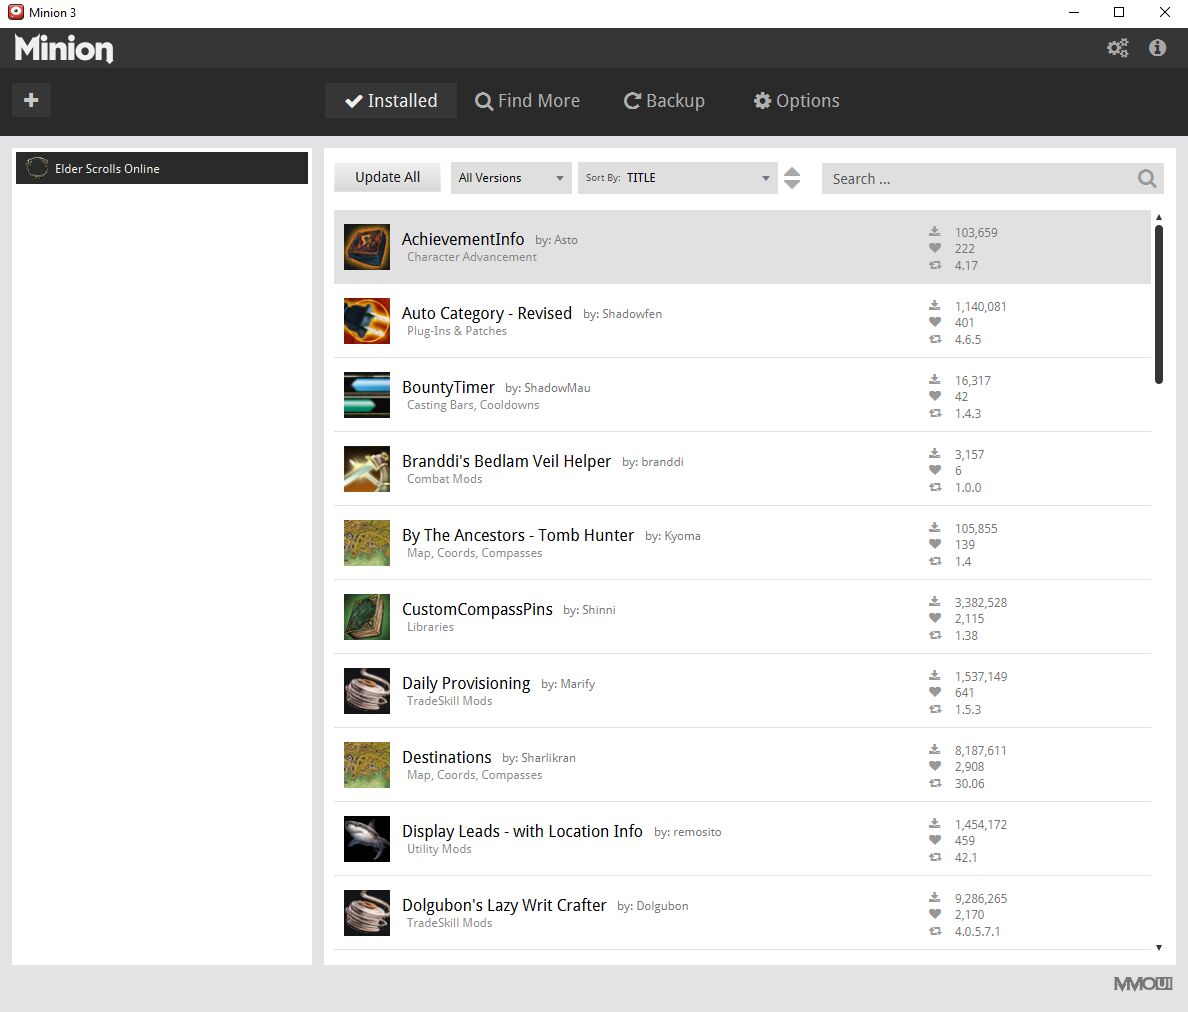The image size is (1188, 1012).
Task: Click the Plug-Ins & Patches category text
Action: (457, 331)
